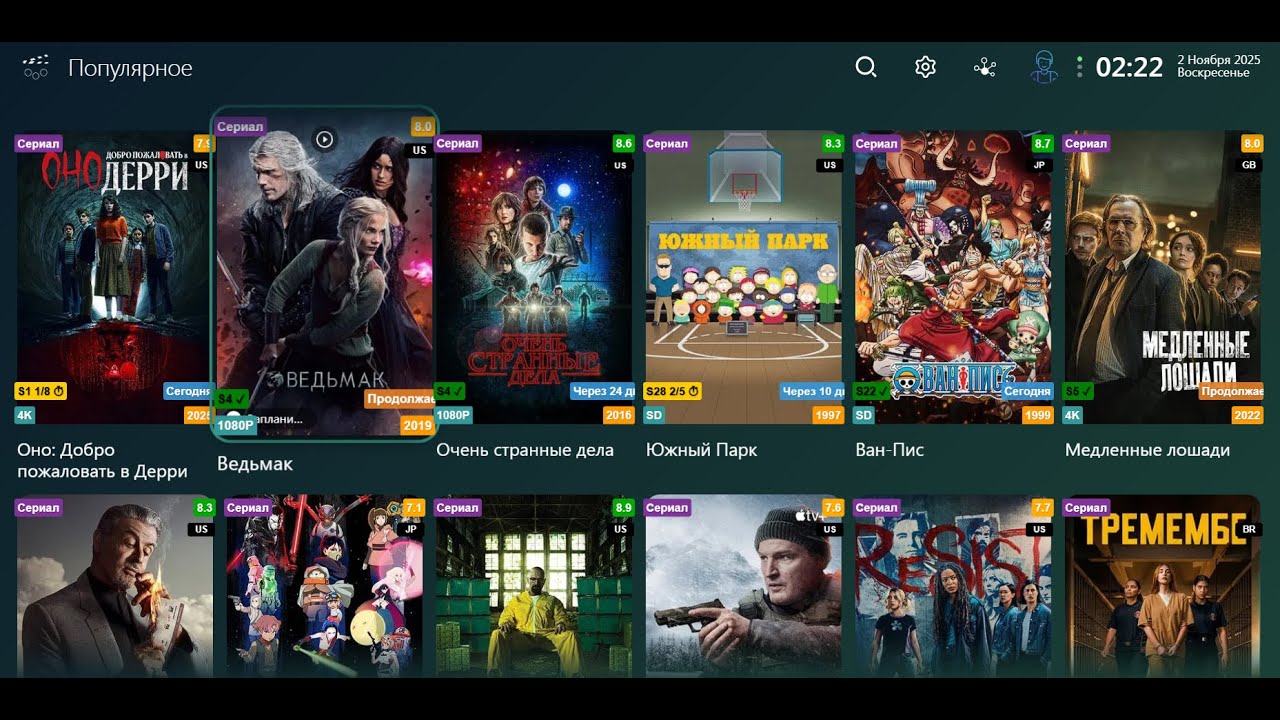Screen dimensions: 1280x720
Task: Open the Ван-Пис poster
Action: tap(953, 277)
